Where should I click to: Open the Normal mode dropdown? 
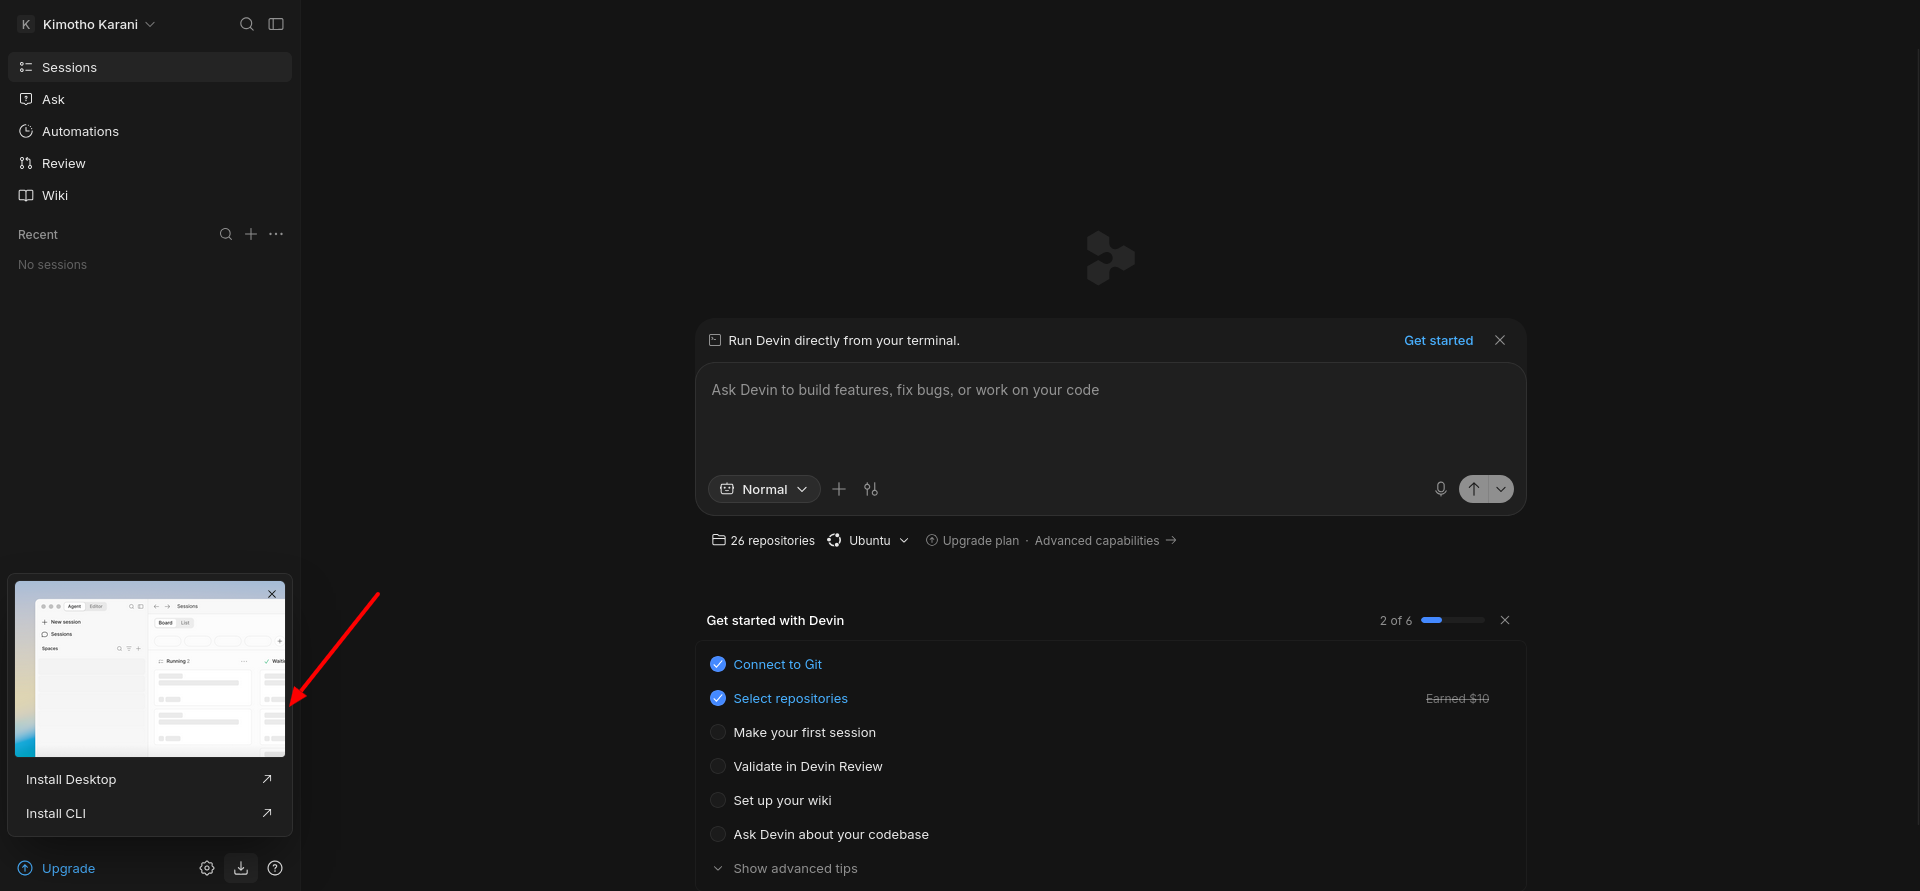click(764, 489)
